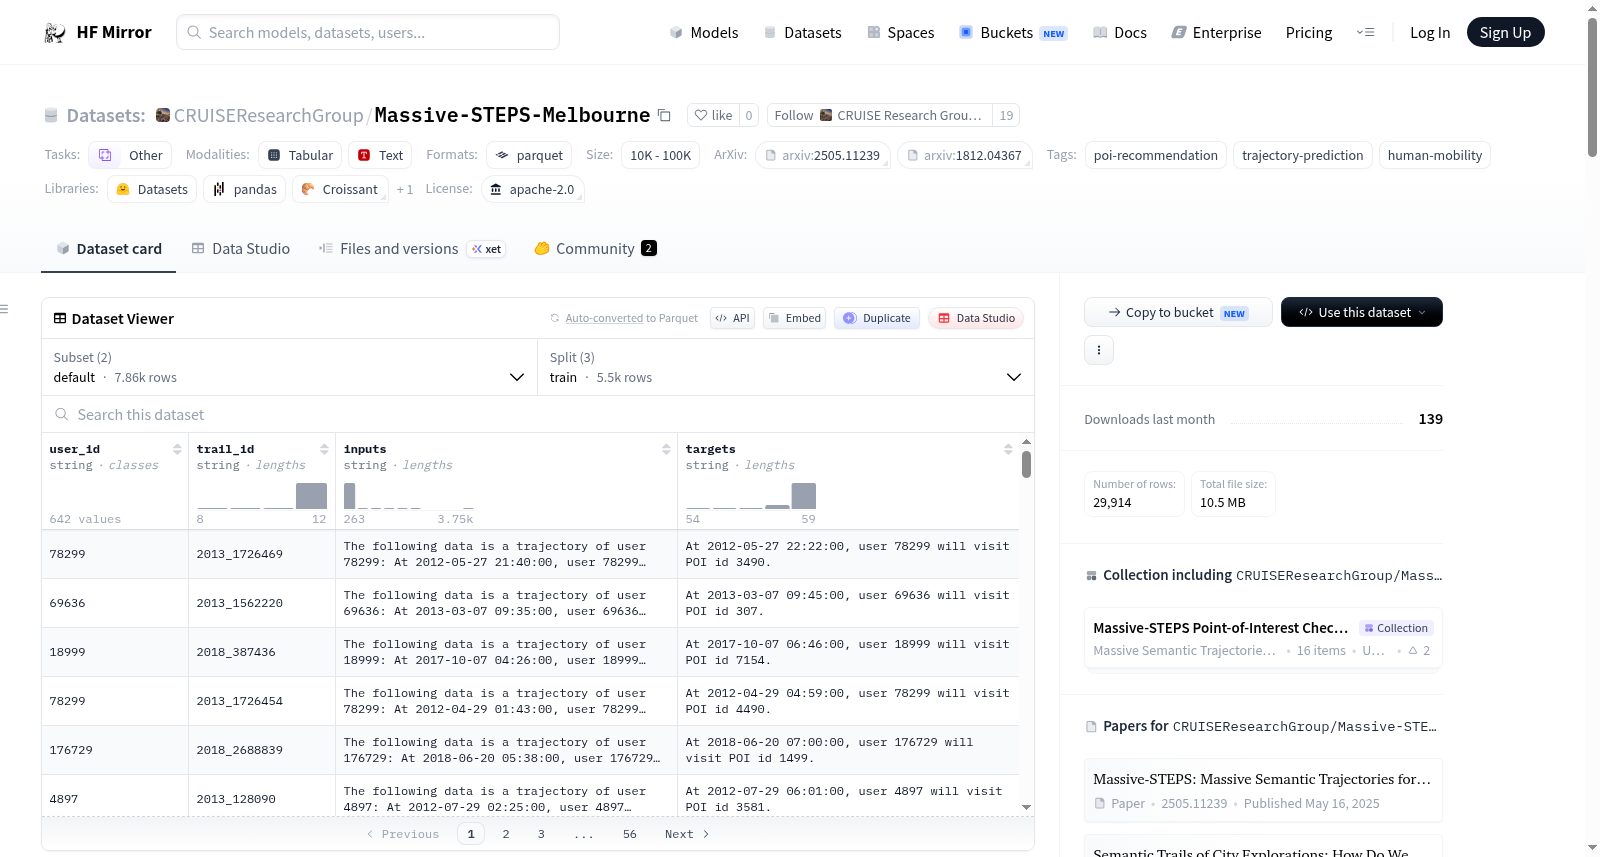Open Data Studio from the viewer header
The image size is (1600, 857).
[x=976, y=318]
